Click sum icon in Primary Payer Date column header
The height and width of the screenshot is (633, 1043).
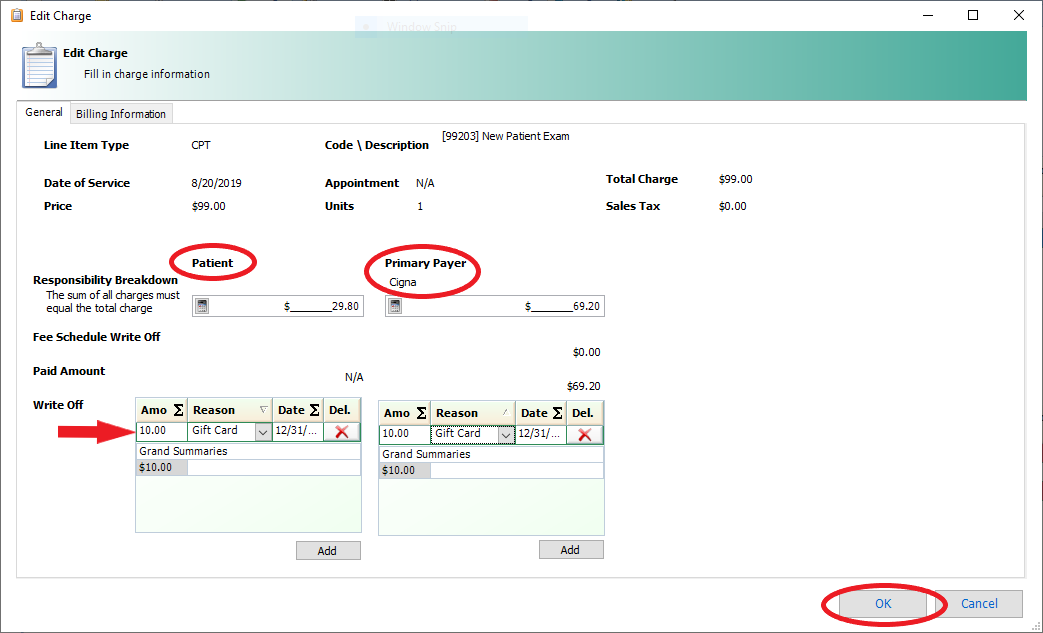point(557,413)
